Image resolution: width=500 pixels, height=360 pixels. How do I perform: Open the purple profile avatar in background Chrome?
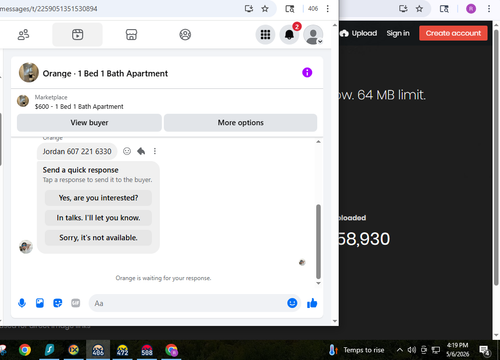click(x=471, y=9)
